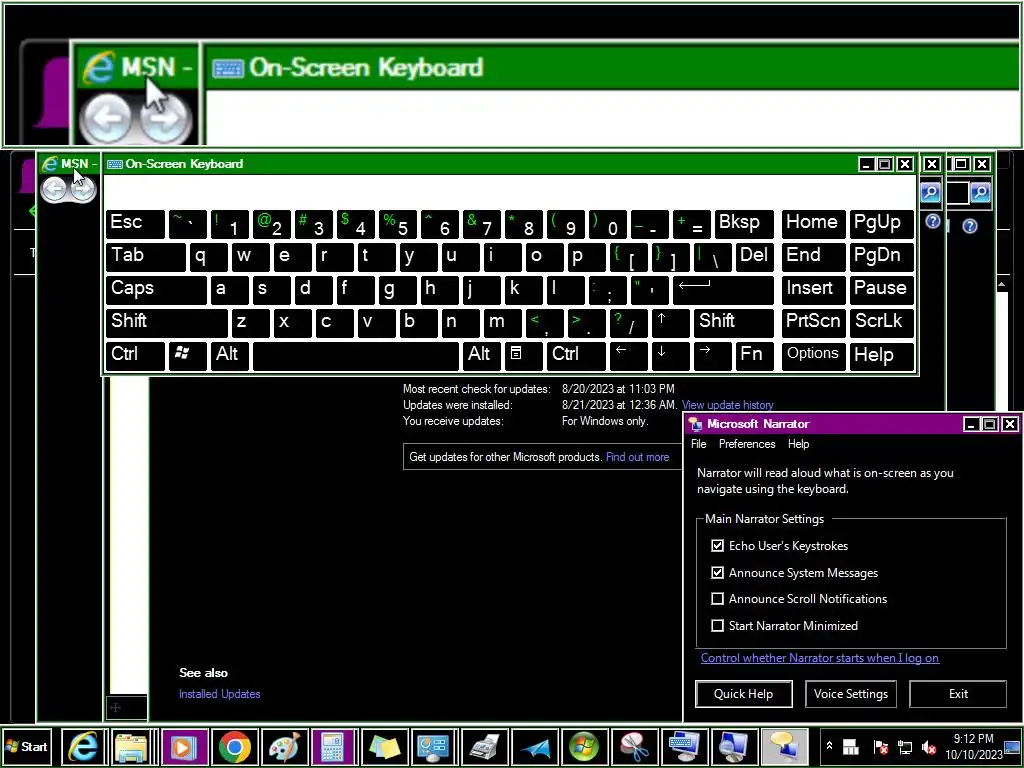Click the Del key on On-Screen Keyboard
Screen dimensions: 1024x768
tap(754, 256)
